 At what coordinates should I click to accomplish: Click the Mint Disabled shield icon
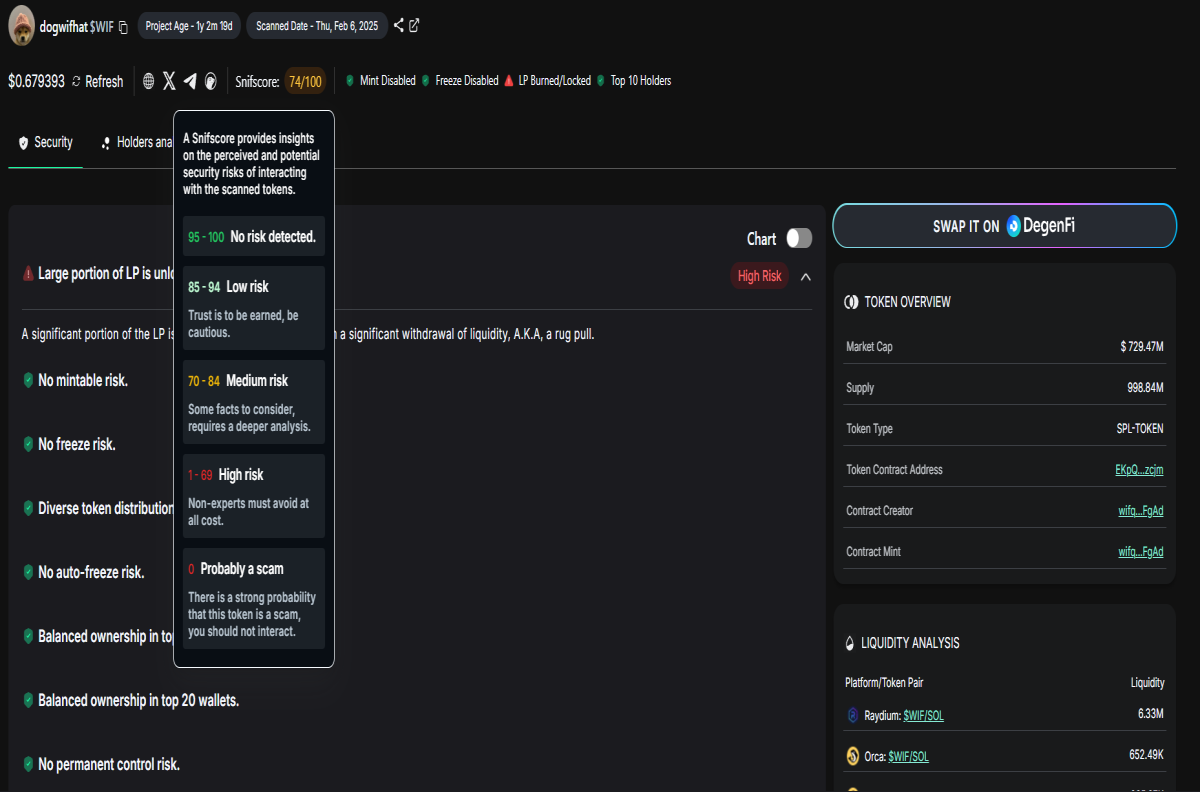coord(350,81)
